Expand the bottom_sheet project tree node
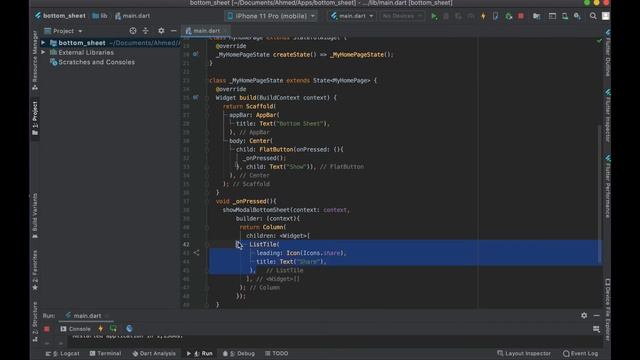640x360 pixels. point(43,43)
